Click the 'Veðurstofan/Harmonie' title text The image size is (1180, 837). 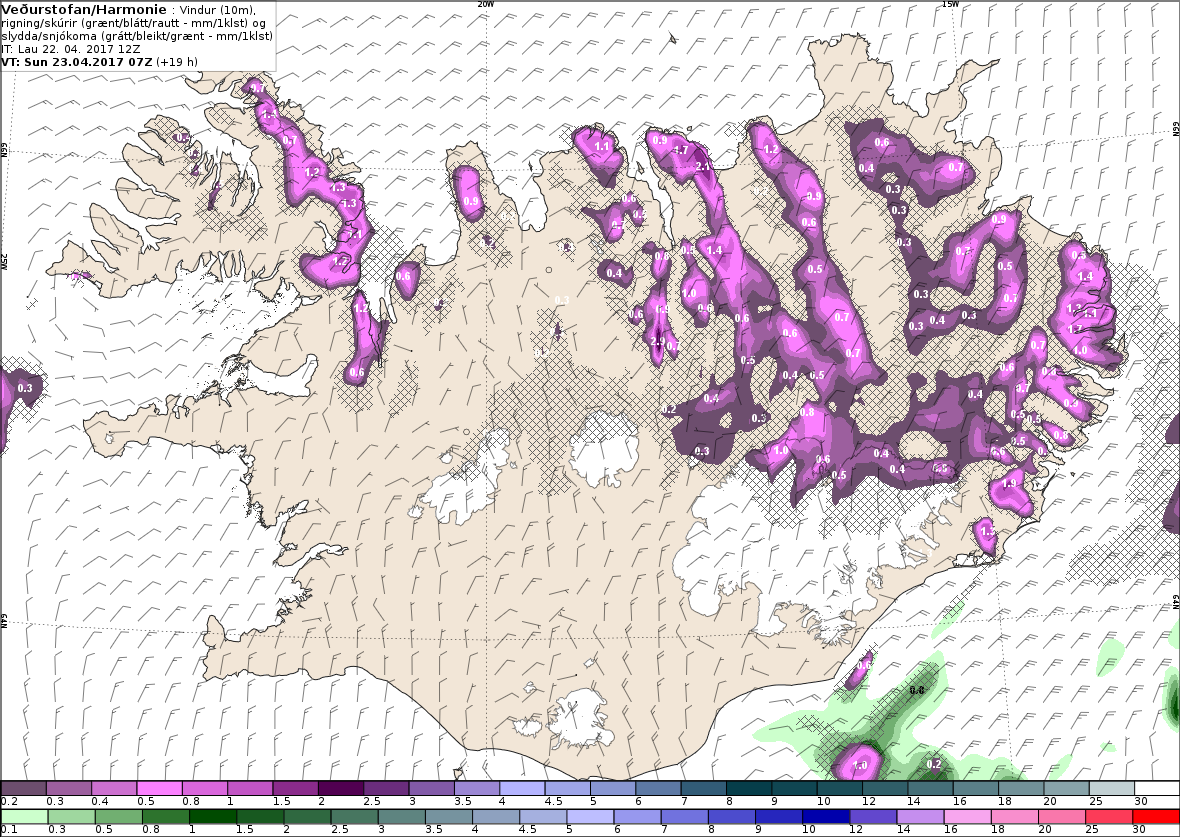pos(84,10)
